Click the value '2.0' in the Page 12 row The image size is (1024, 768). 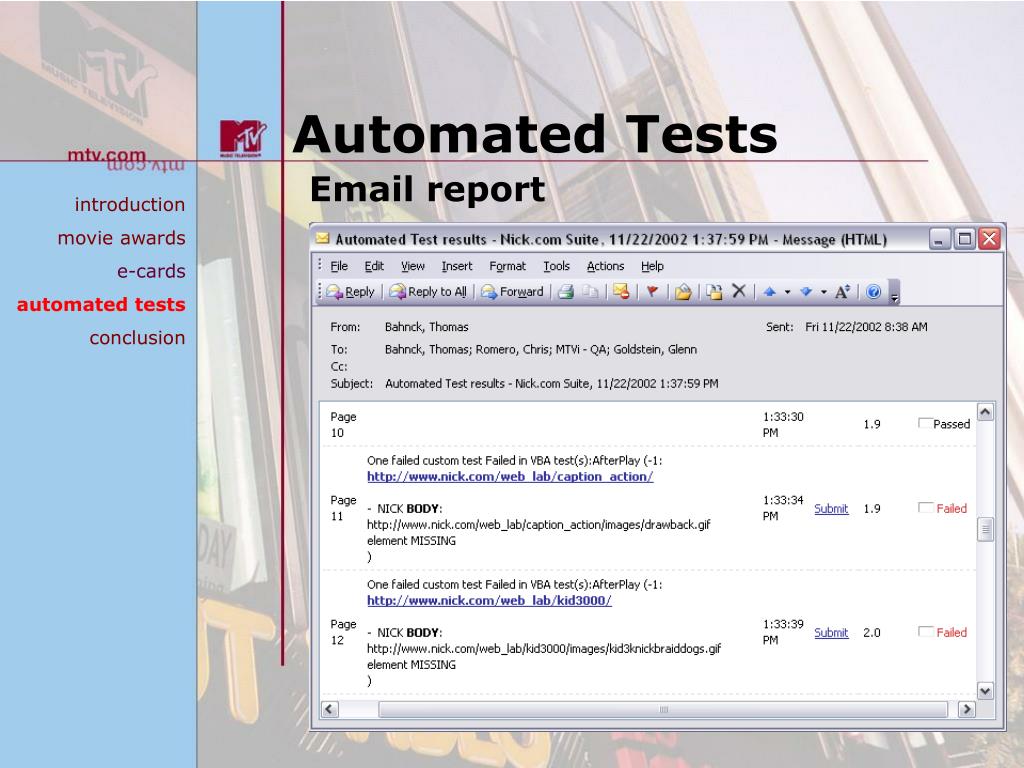(x=872, y=633)
